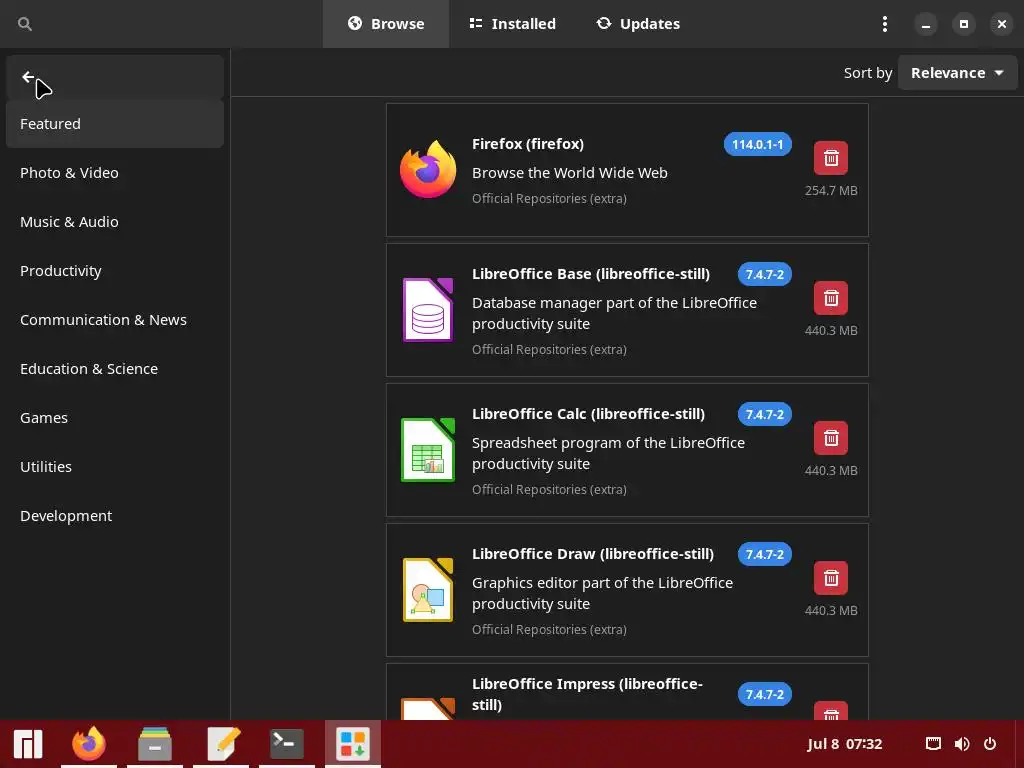The height and width of the screenshot is (768, 1024).
Task: Select the Music & Audio category
Action: tap(115, 221)
